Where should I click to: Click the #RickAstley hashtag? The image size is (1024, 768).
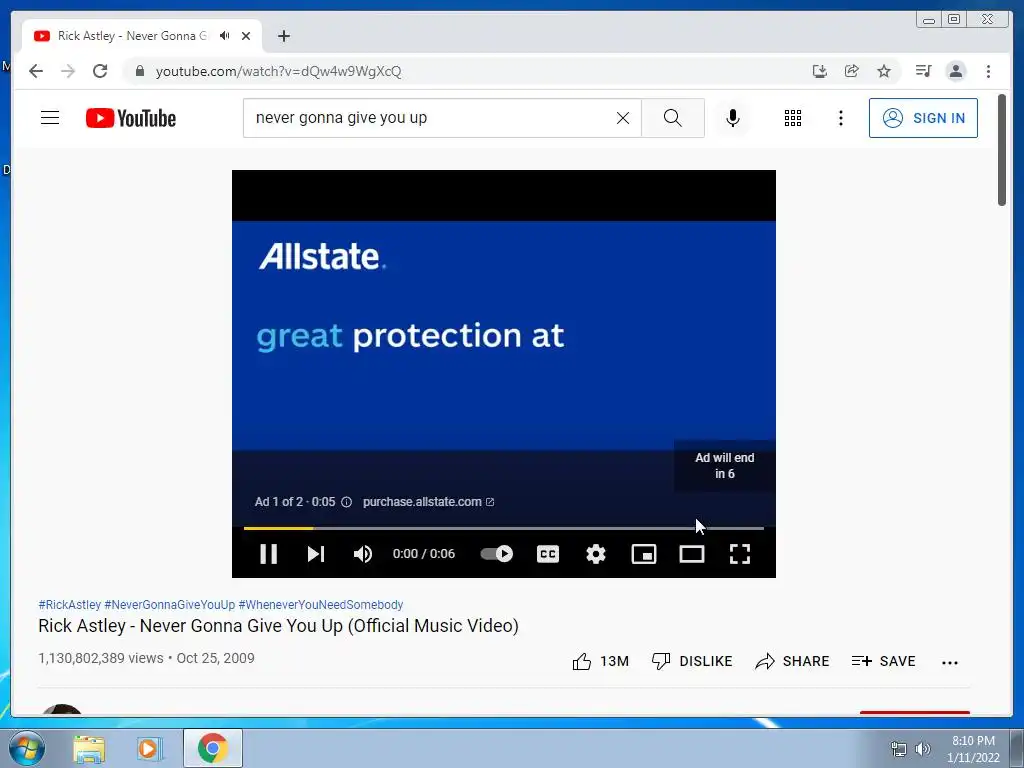tap(69, 605)
